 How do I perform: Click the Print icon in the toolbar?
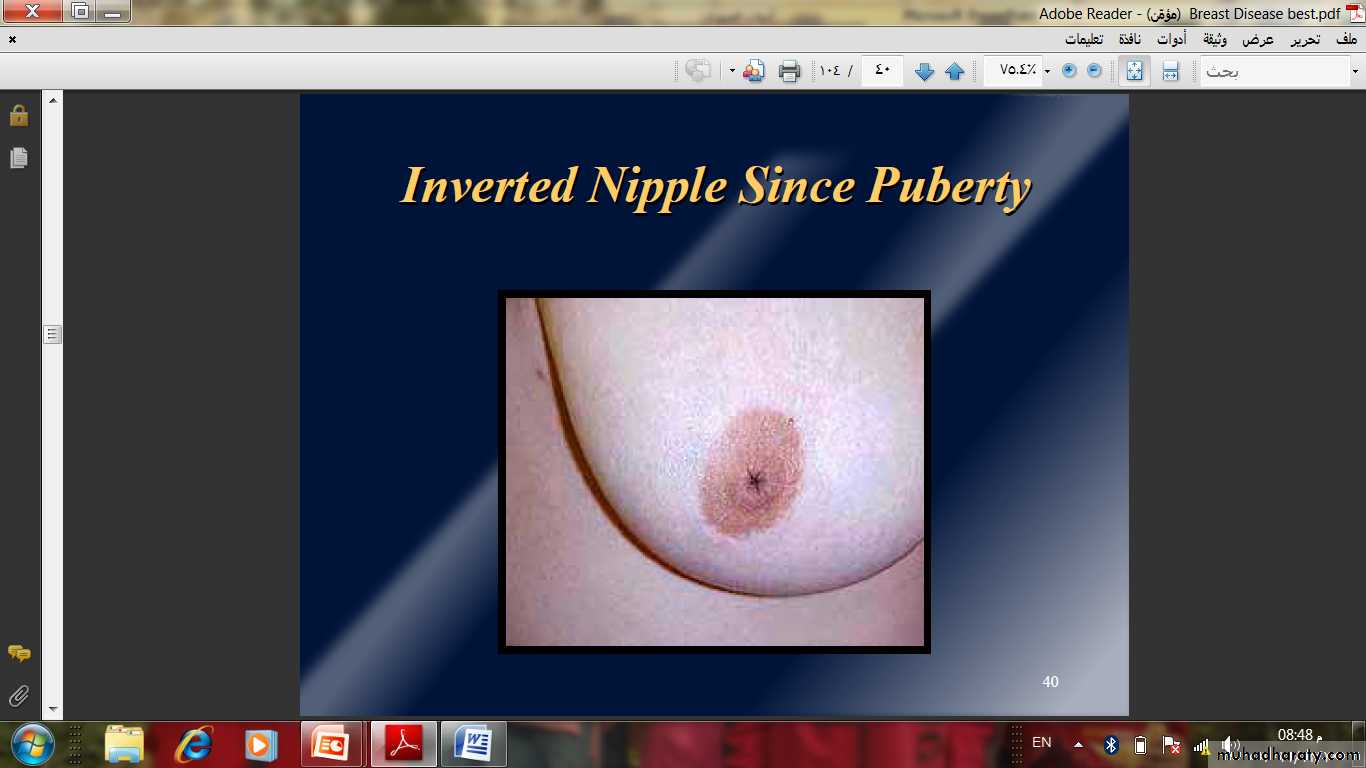click(789, 71)
